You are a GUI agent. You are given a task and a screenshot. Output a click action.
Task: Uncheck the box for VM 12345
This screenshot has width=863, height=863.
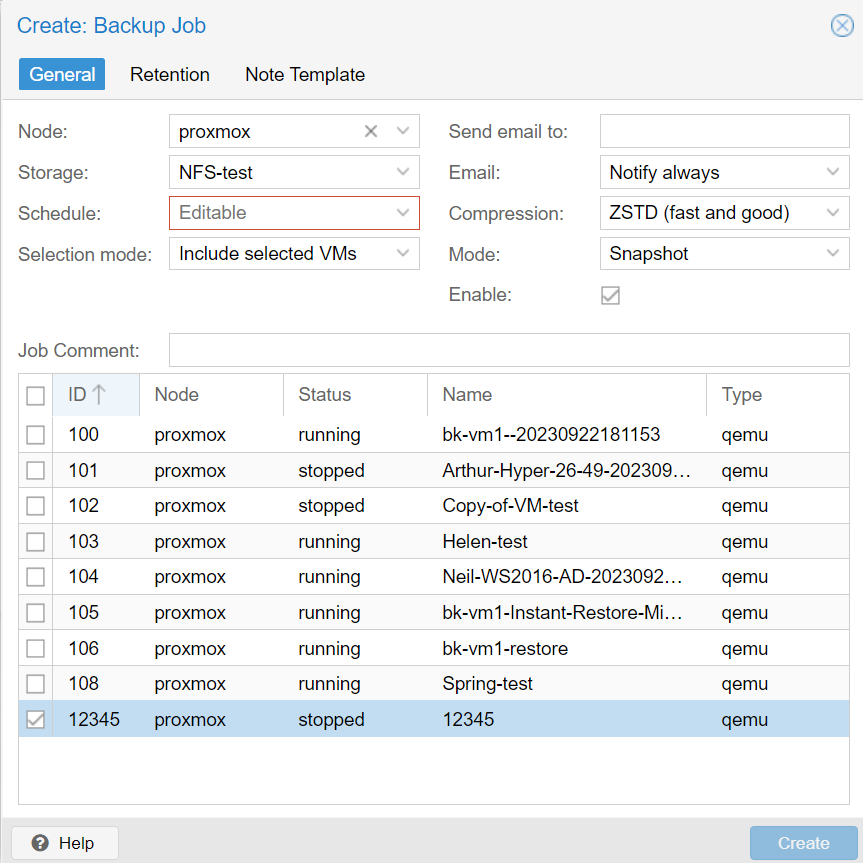pos(35,719)
